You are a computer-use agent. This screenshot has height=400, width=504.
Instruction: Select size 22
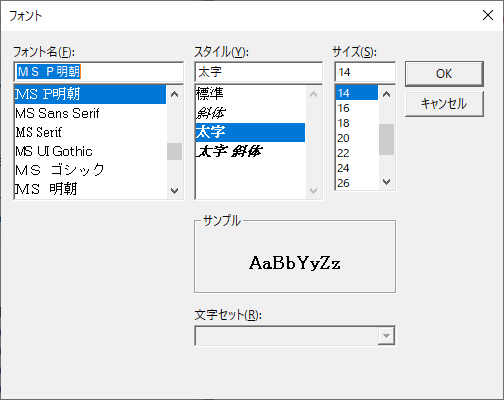coord(357,153)
